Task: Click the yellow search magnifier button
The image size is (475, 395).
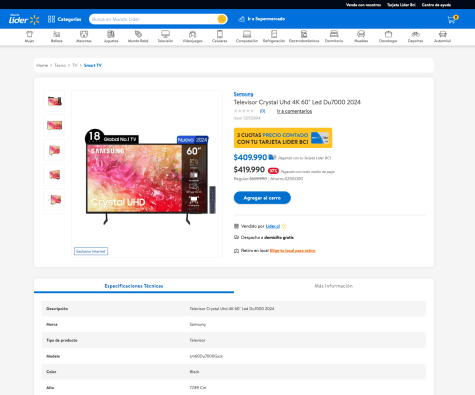Action: (221, 19)
